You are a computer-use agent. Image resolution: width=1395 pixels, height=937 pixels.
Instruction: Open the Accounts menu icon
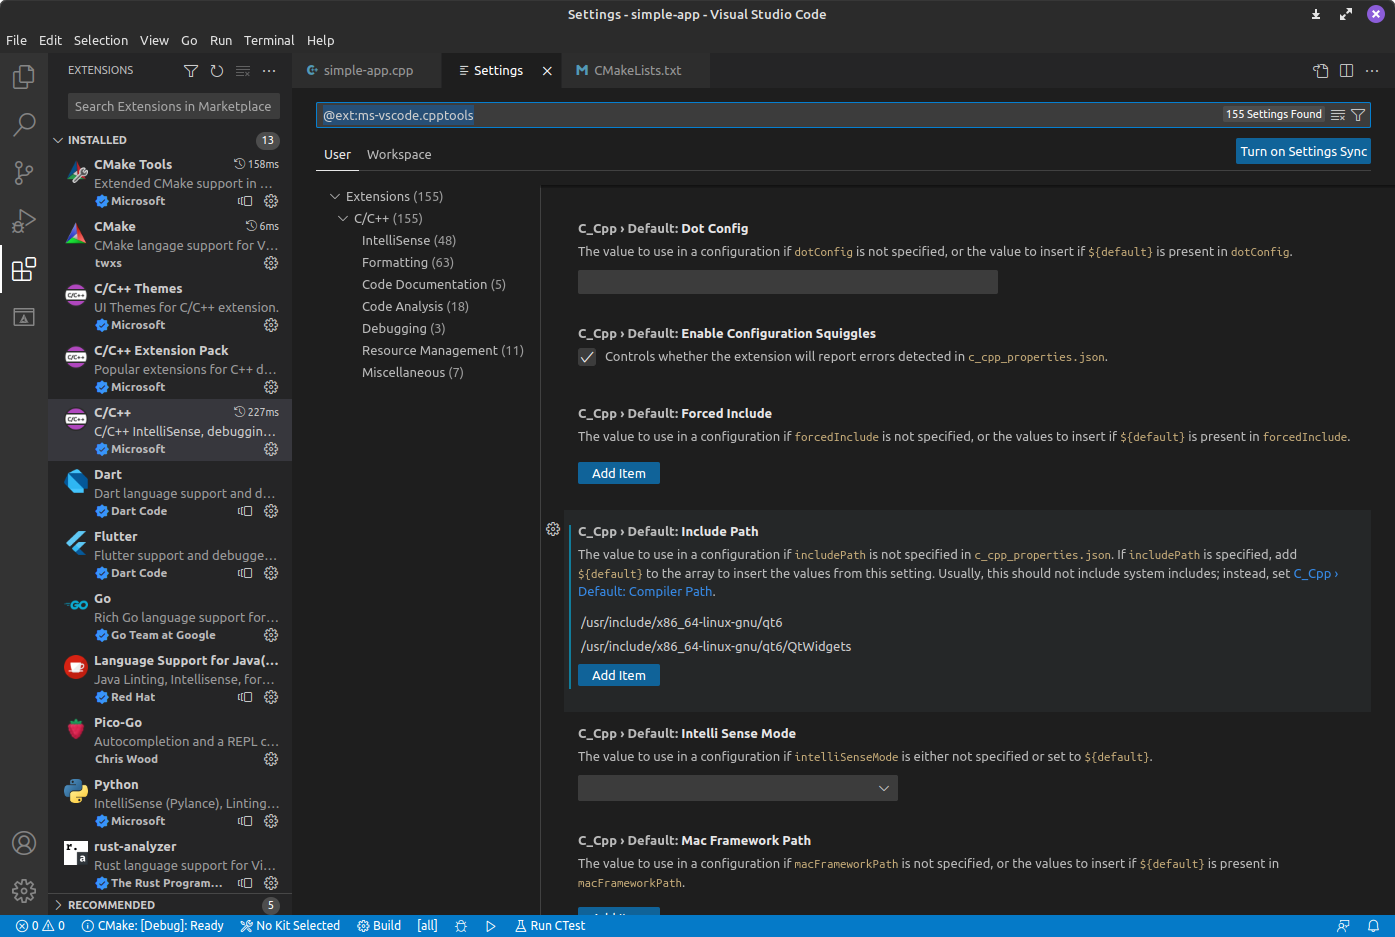coord(24,843)
